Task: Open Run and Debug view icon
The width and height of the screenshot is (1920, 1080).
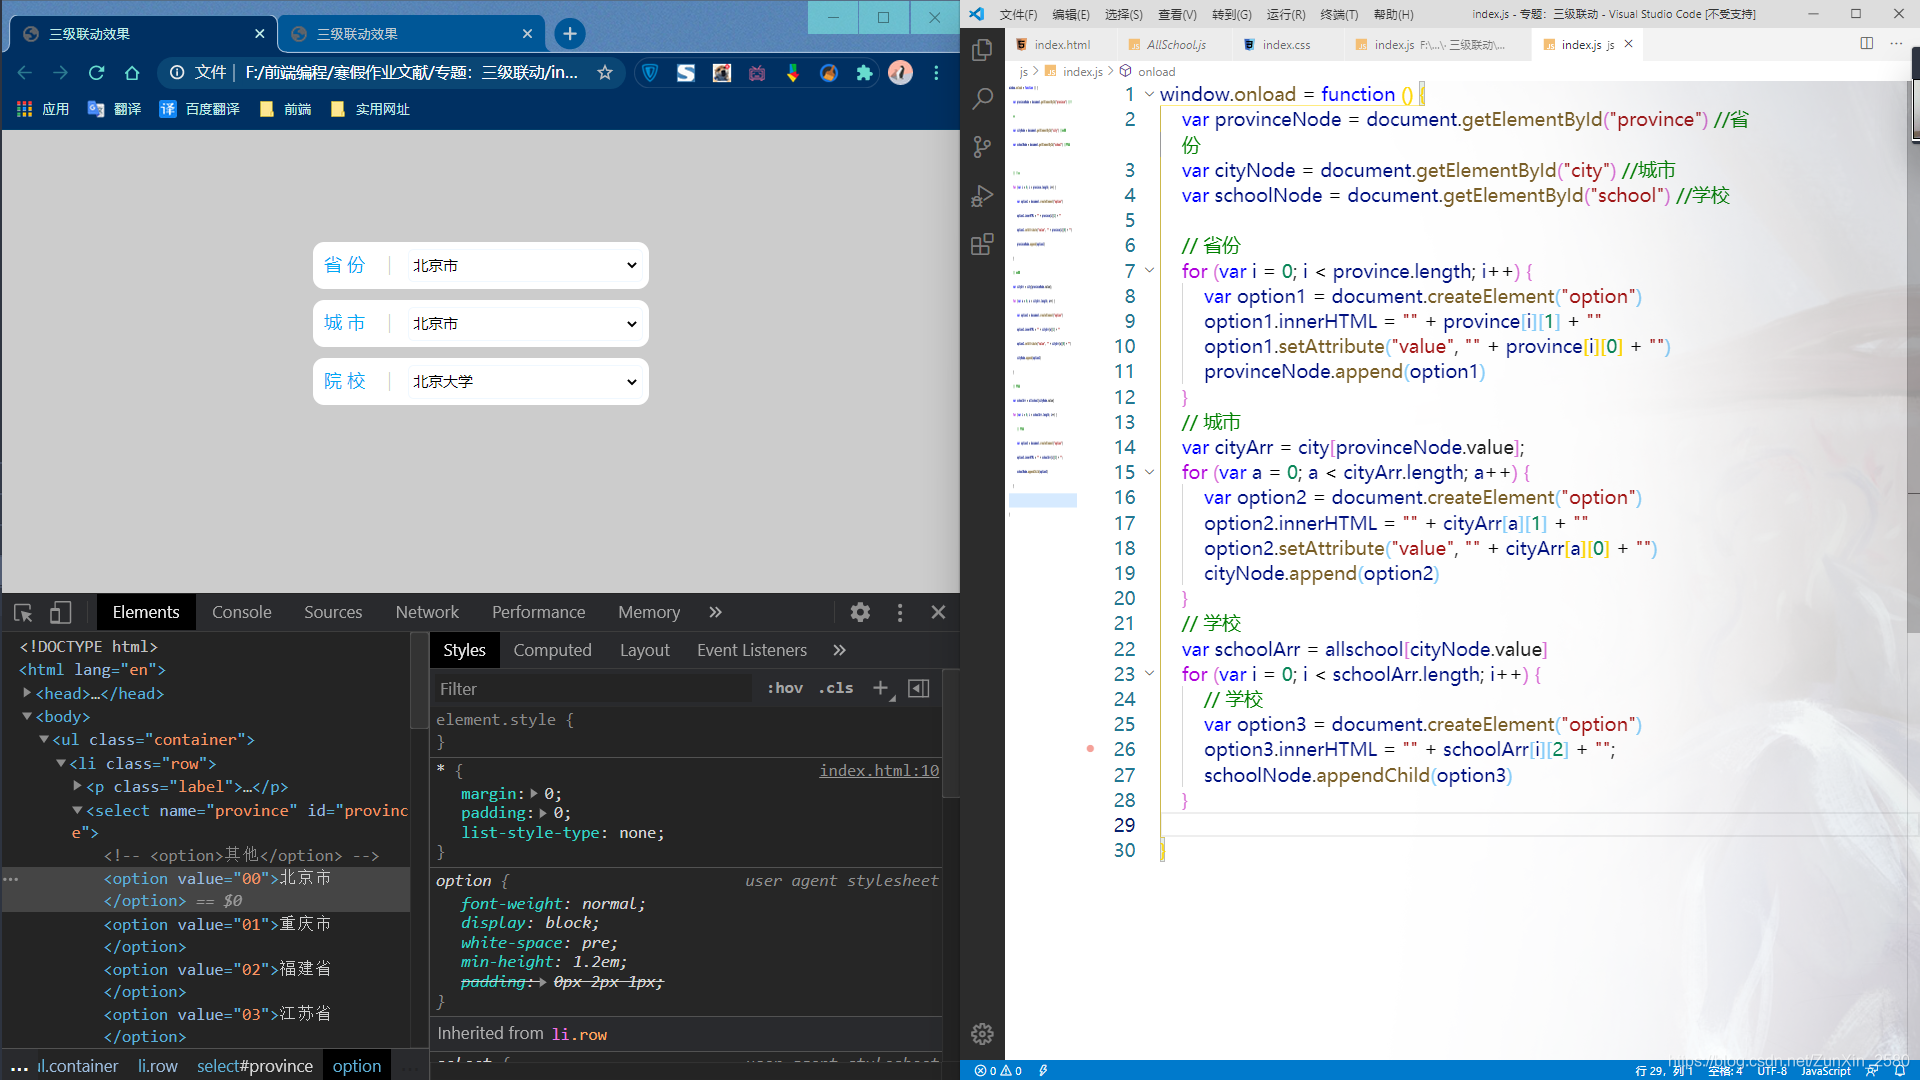Action: (982, 196)
